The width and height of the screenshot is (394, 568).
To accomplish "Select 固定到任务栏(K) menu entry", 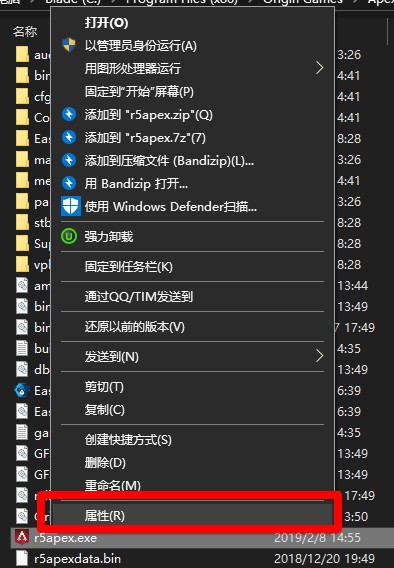I will coord(129,267).
